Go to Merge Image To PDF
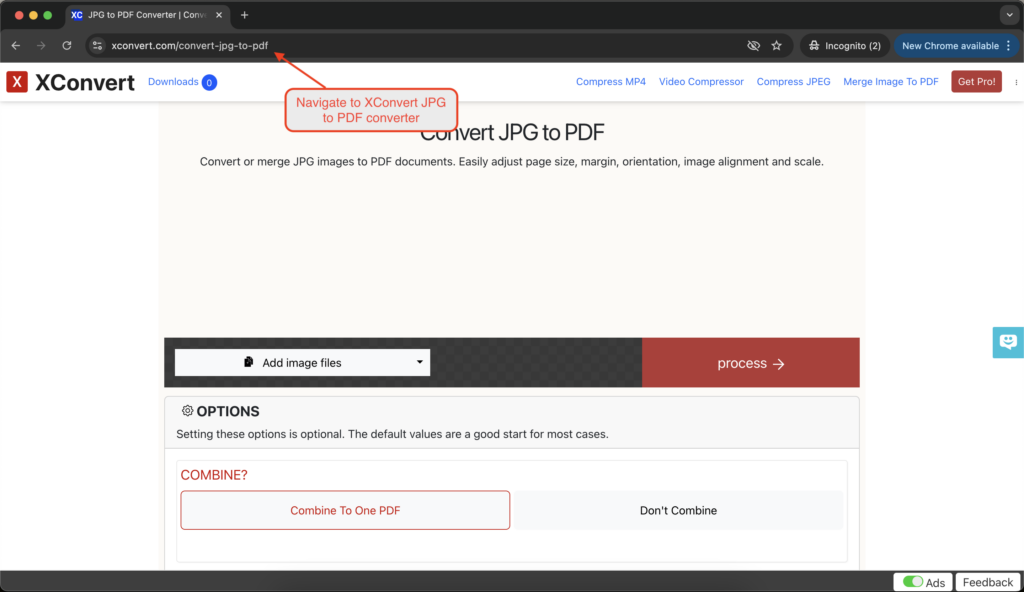This screenshot has height=592, width=1024. tap(891, 82)
